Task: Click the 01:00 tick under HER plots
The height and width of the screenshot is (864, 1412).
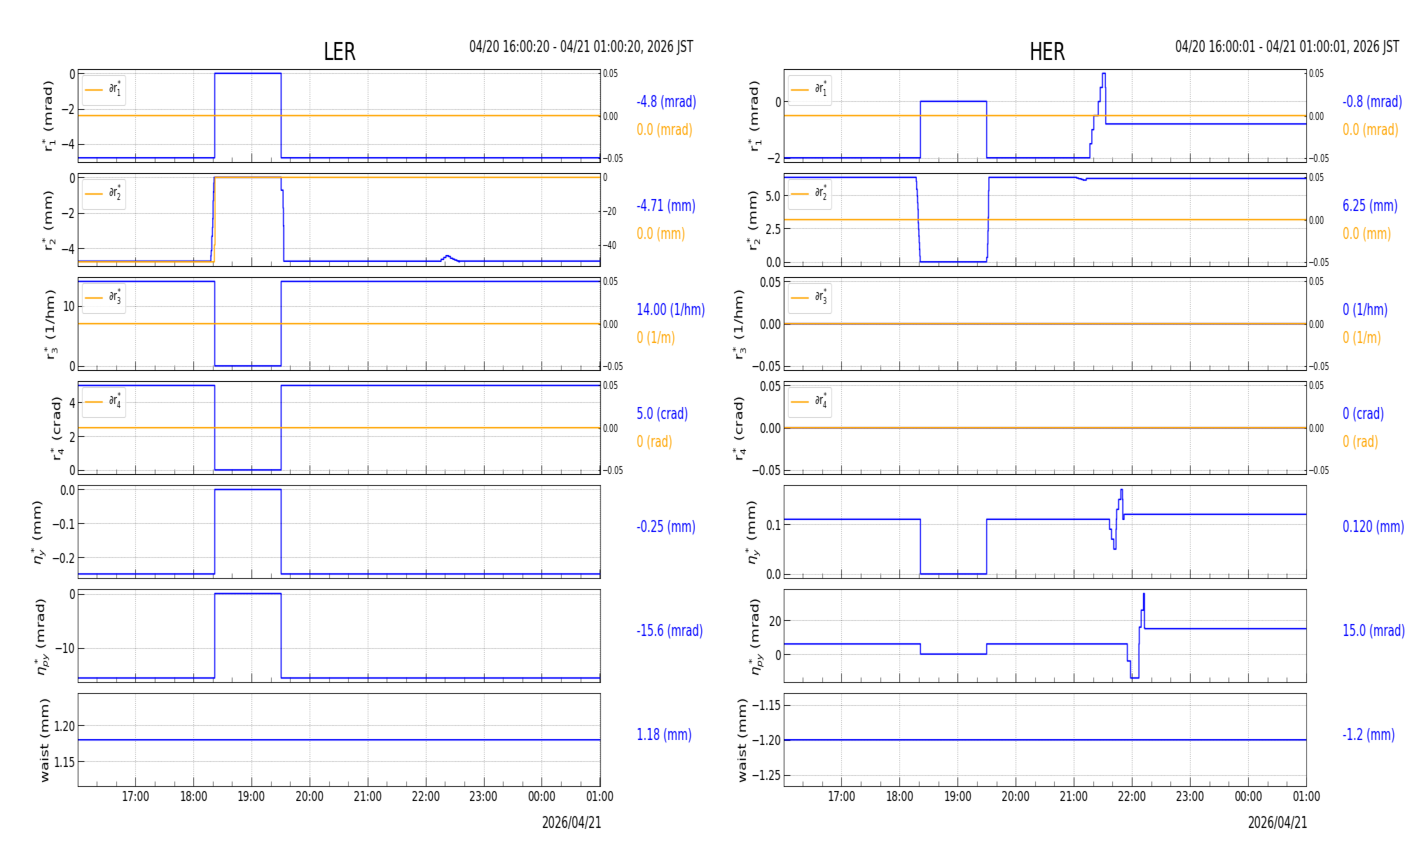Action: 1306,797
